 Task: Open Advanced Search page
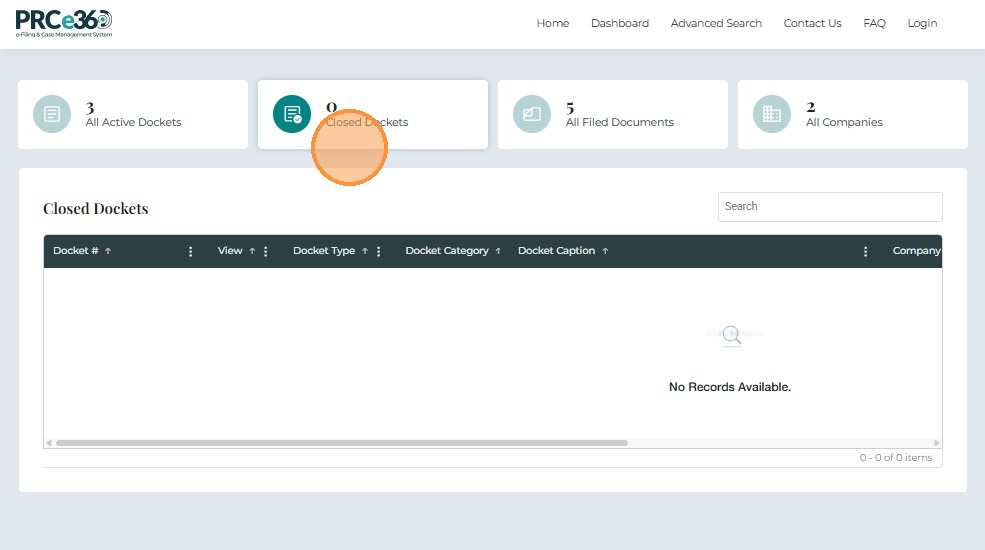[716, 23]
